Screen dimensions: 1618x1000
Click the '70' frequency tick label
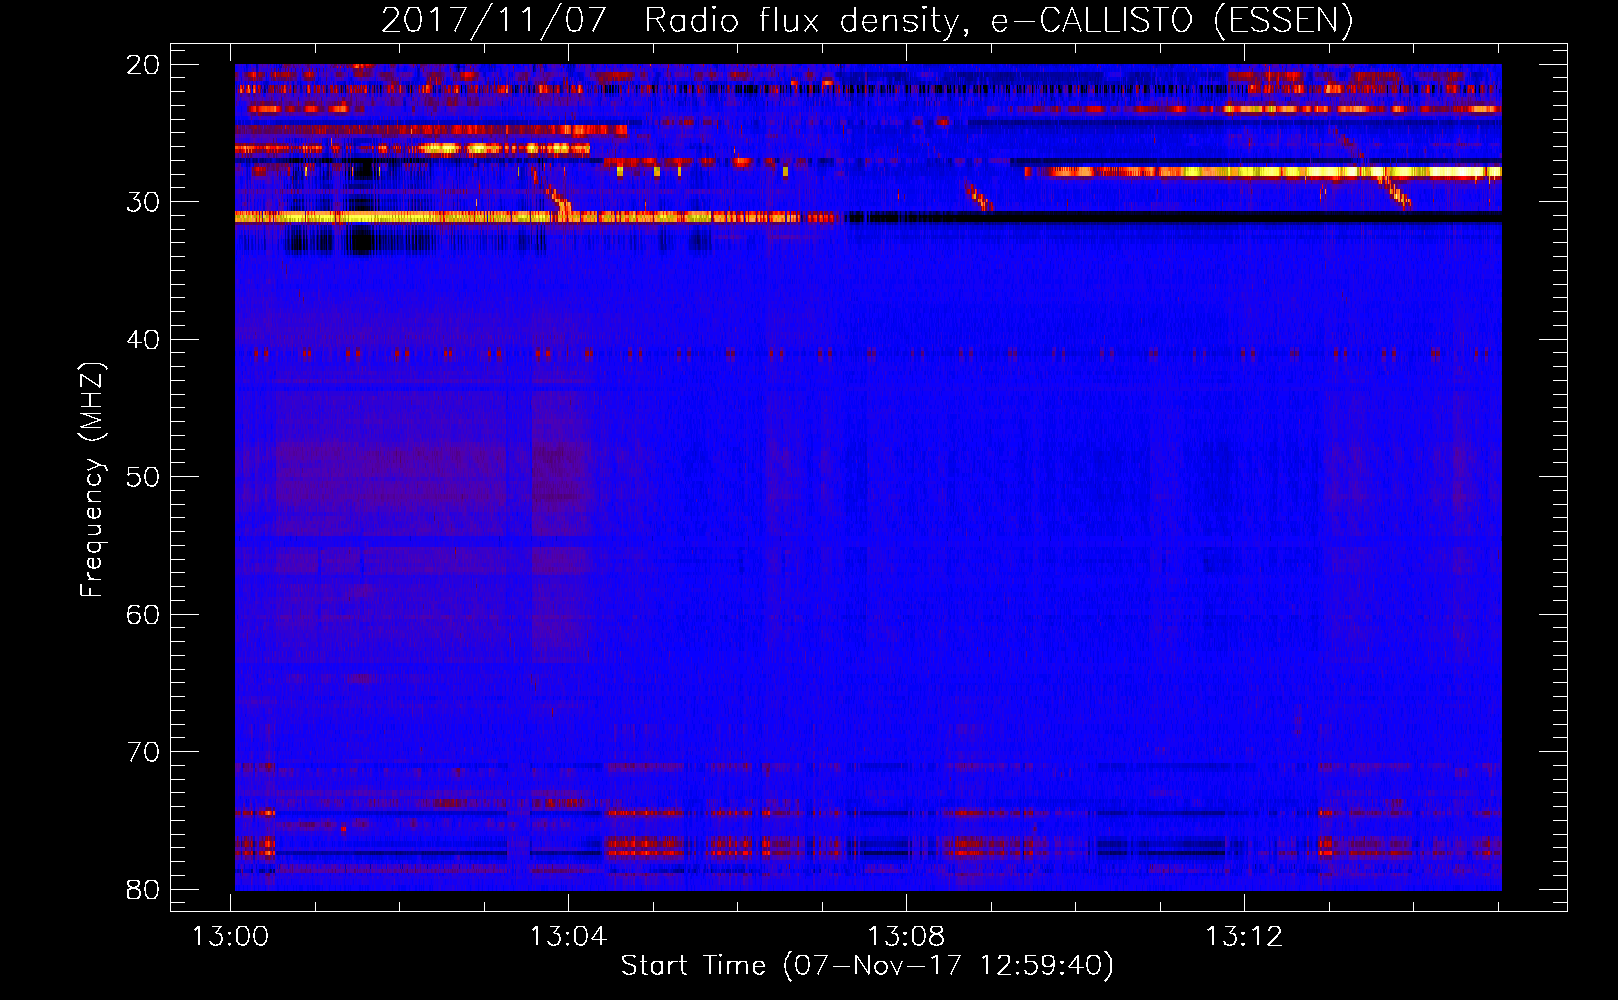point(143,752)
